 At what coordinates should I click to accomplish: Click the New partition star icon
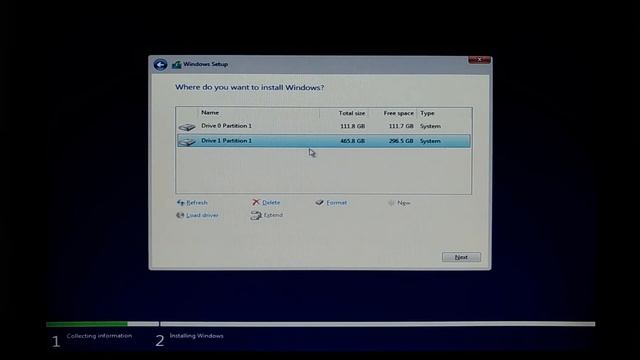coord(391,202)
